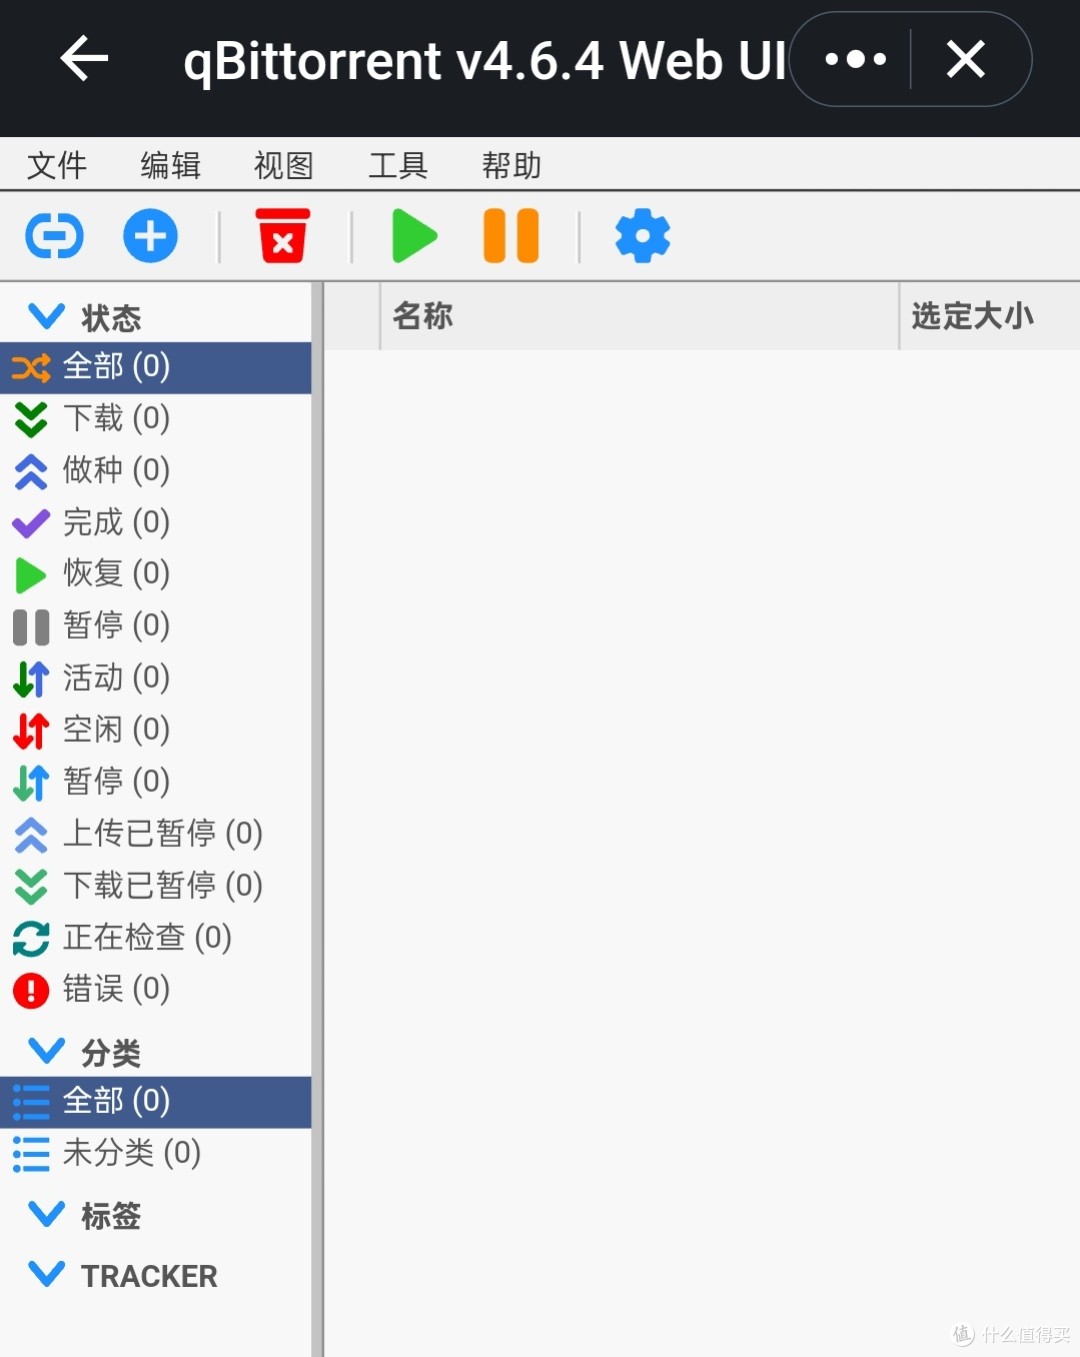The image size is (1080, 1357).
Task: Click the 标签 section label
Action: 111,1216
